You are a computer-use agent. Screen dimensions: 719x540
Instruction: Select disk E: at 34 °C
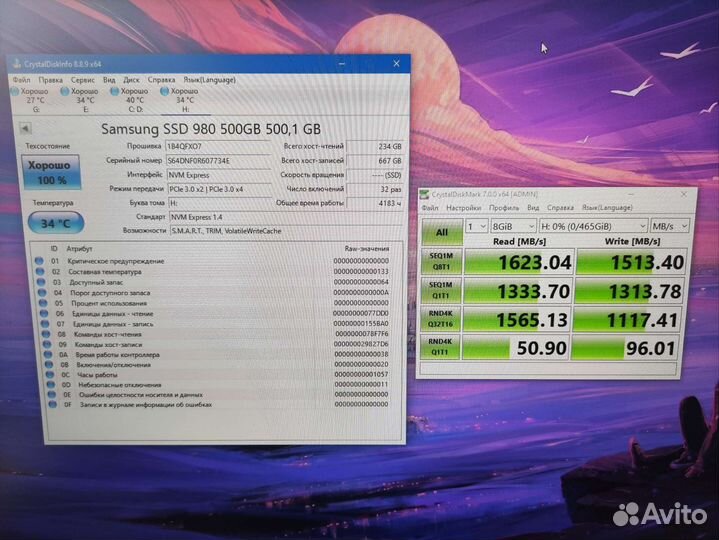[81, 100]
